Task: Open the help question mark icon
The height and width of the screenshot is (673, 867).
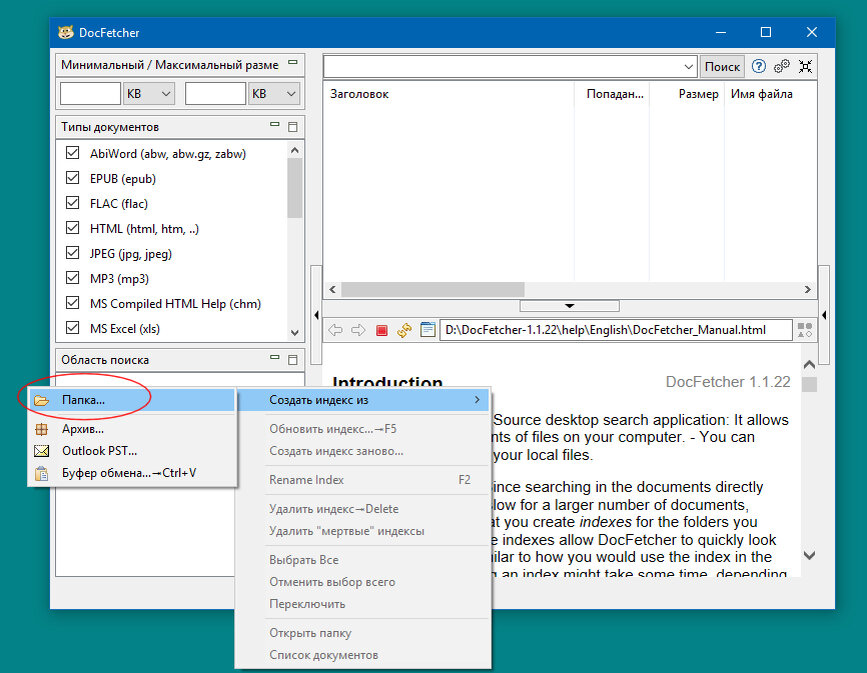Action: click(759, 66)
